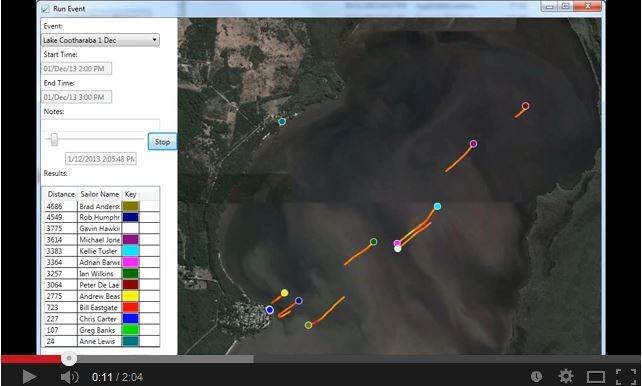Click the cyan sailor marker on the lake
642x386 pixels.
click(437, 206)
